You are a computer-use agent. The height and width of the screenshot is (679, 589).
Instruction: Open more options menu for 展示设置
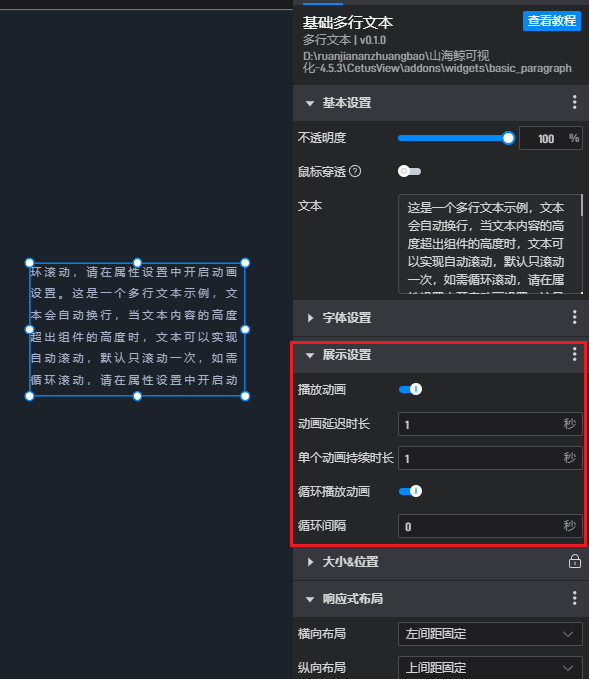pos(574,354)
